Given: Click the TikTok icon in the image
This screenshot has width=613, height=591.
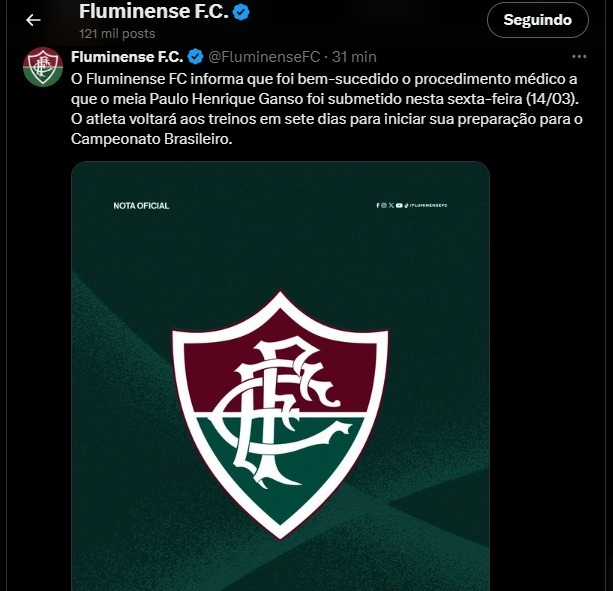Looking at the screenshot, I should click(406, 206).
